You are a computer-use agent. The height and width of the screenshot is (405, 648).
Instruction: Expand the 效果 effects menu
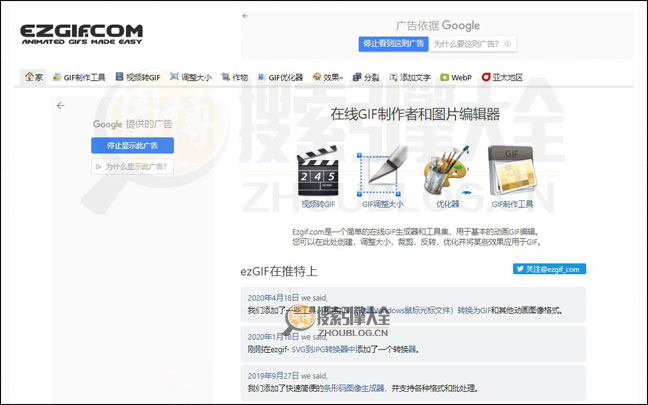tap(328, 77)
